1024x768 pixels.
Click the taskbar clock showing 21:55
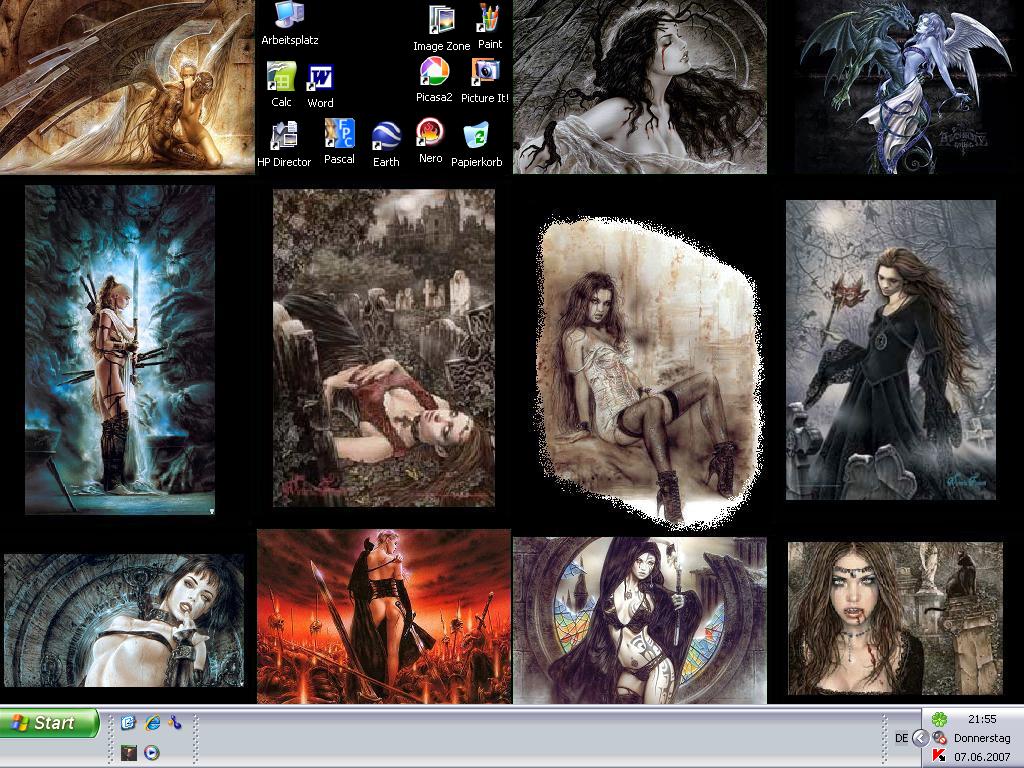[x=981, y=719]
